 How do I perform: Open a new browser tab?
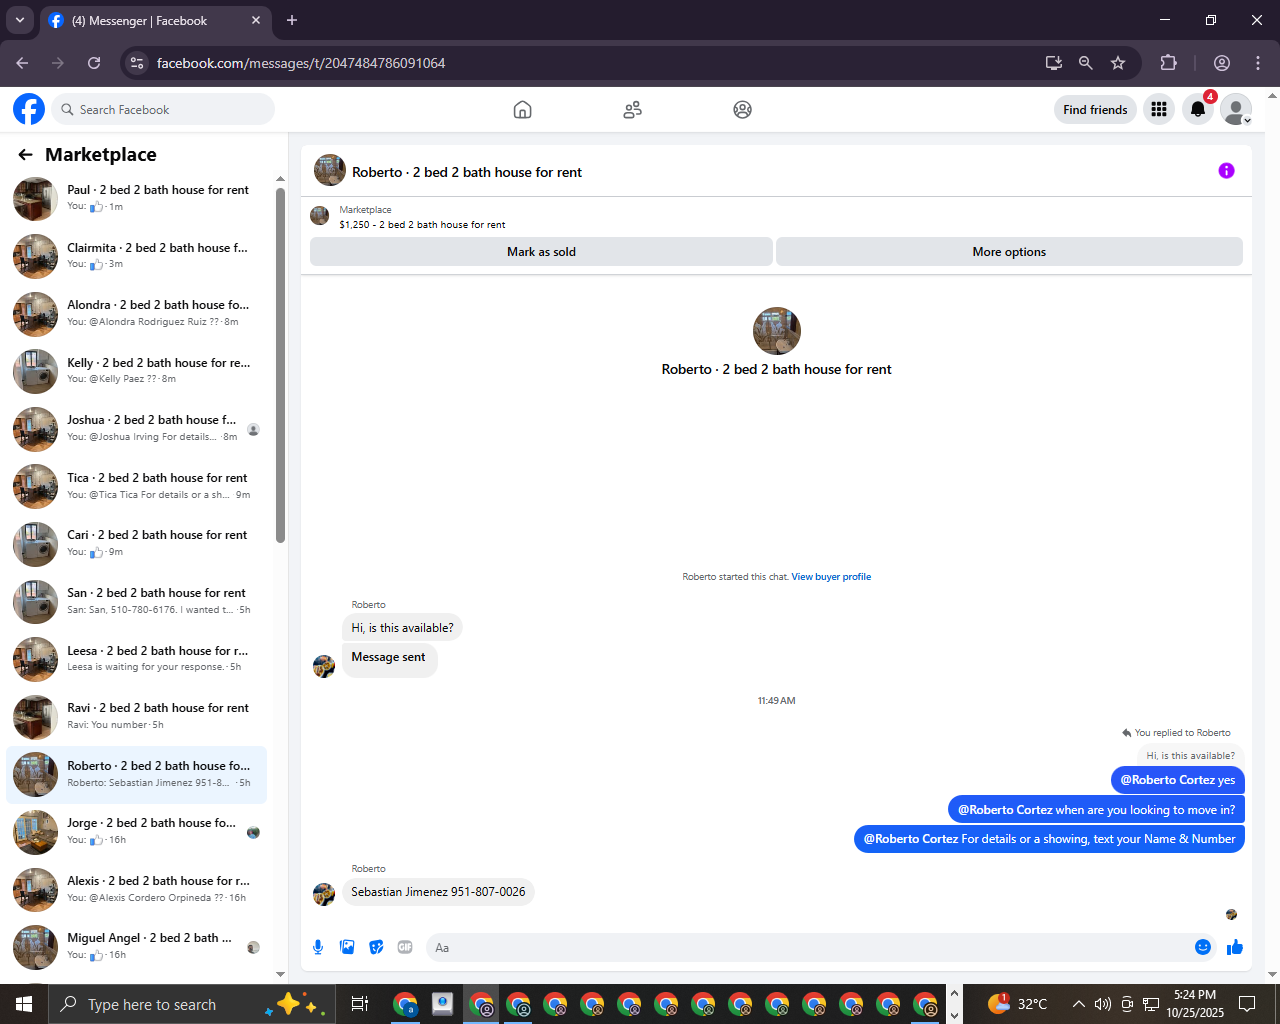(292, 20)
